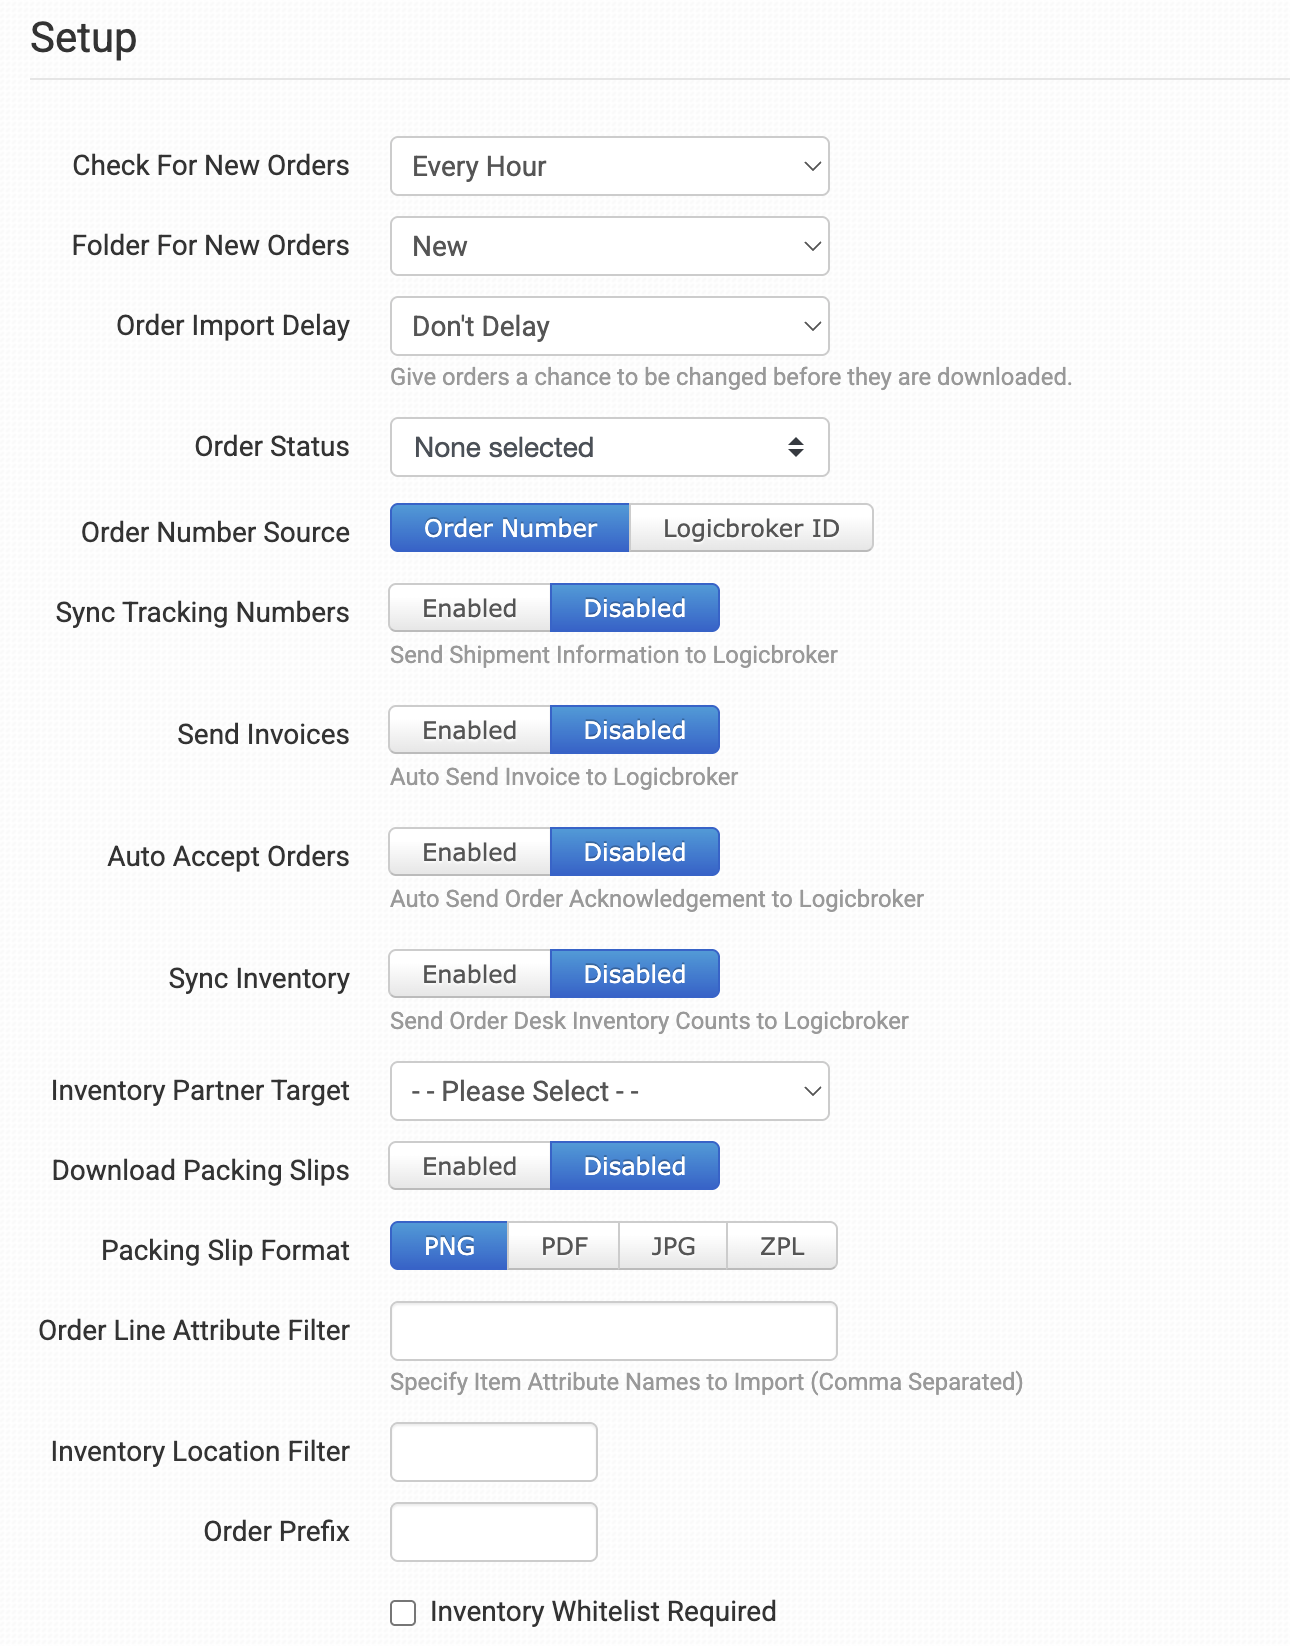Click Disabled for Sync Inventory

click(634, 974)
